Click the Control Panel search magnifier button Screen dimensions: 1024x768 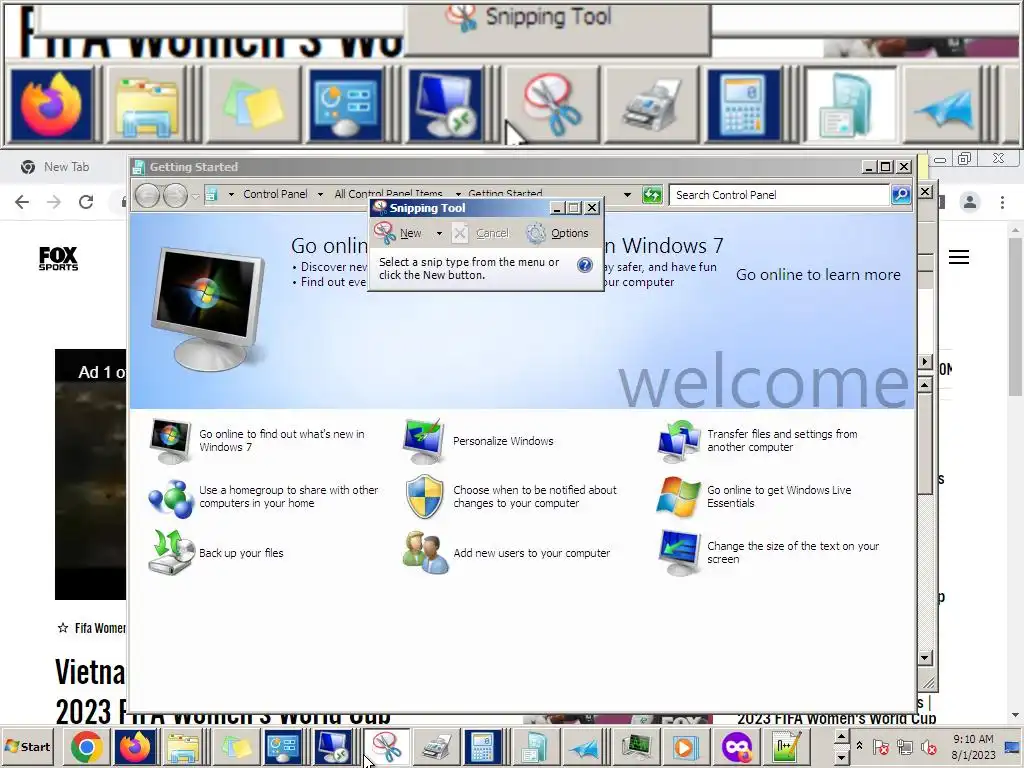point(901,195)
